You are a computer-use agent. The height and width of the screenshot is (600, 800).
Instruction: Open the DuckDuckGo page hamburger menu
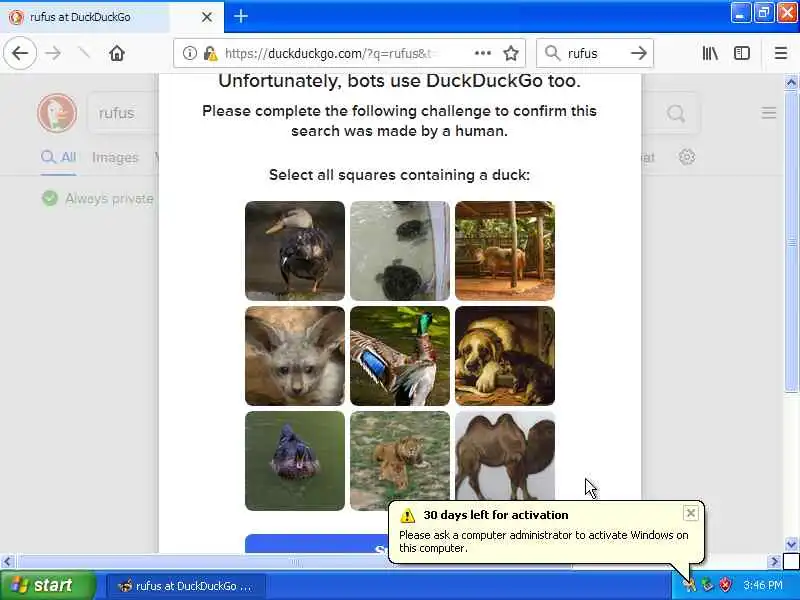769,113
